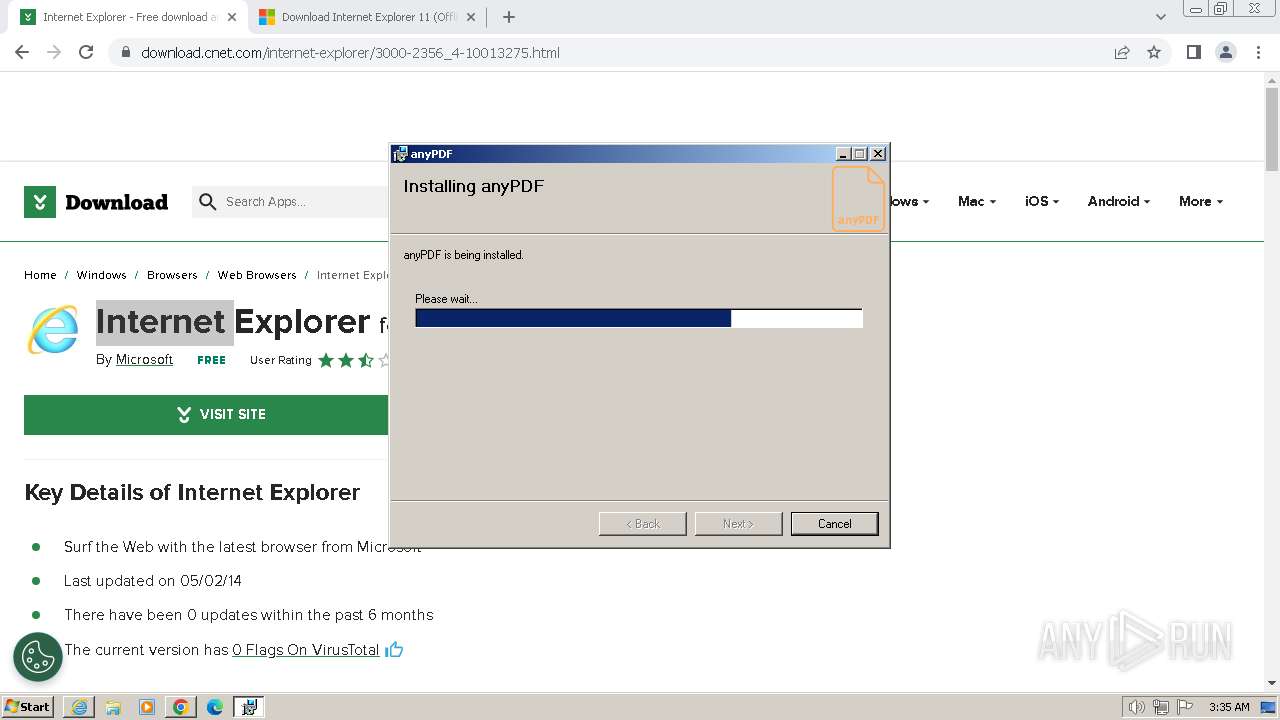Reload the current CNET page
Image resolution: width=1280 pixels, height=720 pixels.
(86, 52)
